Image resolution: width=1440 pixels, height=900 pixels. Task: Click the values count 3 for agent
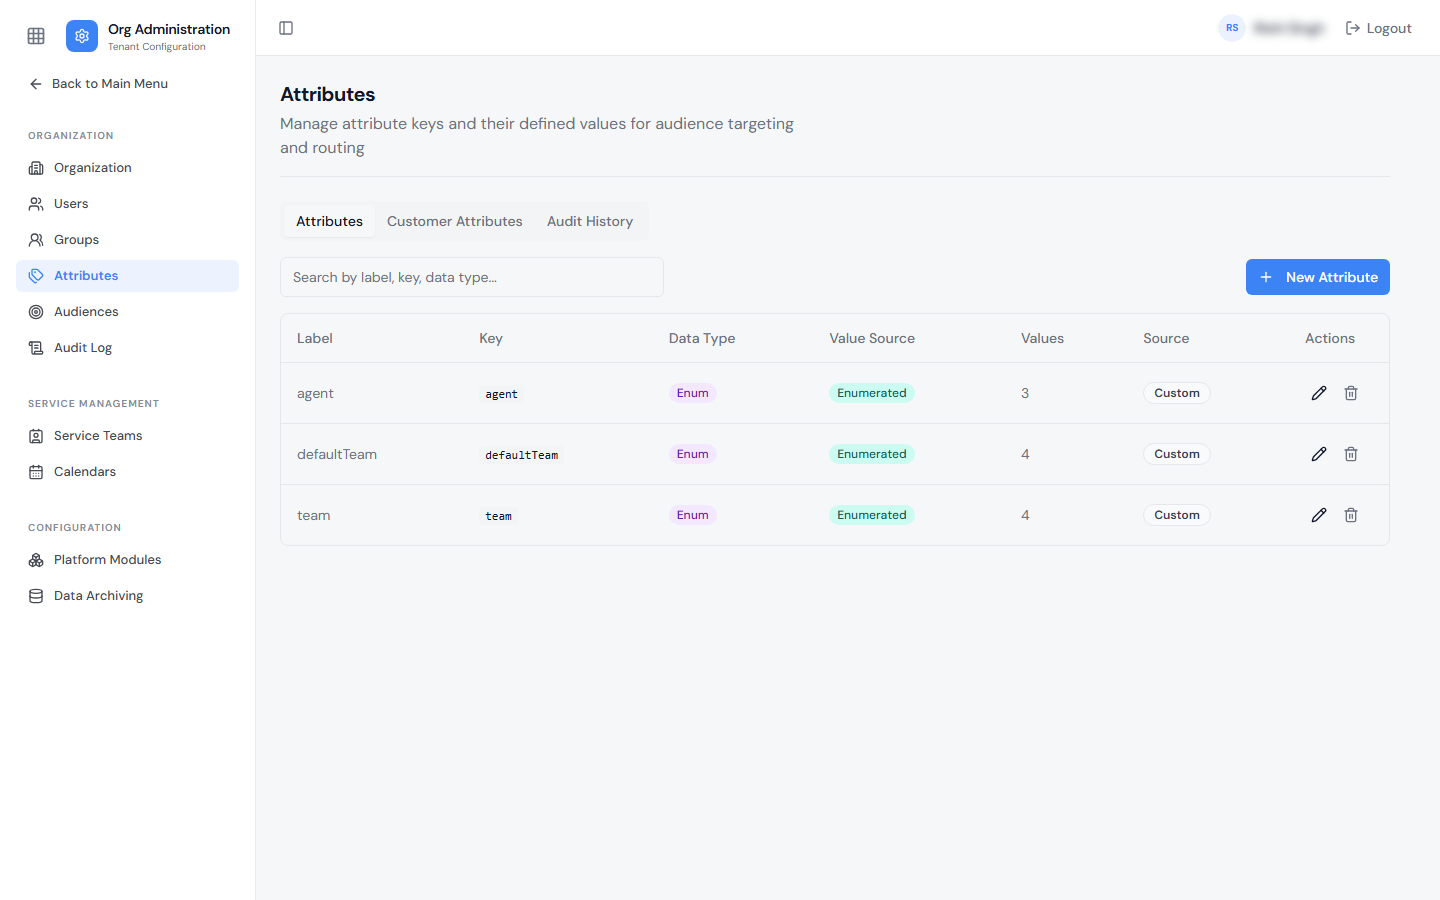(1025, 393)
